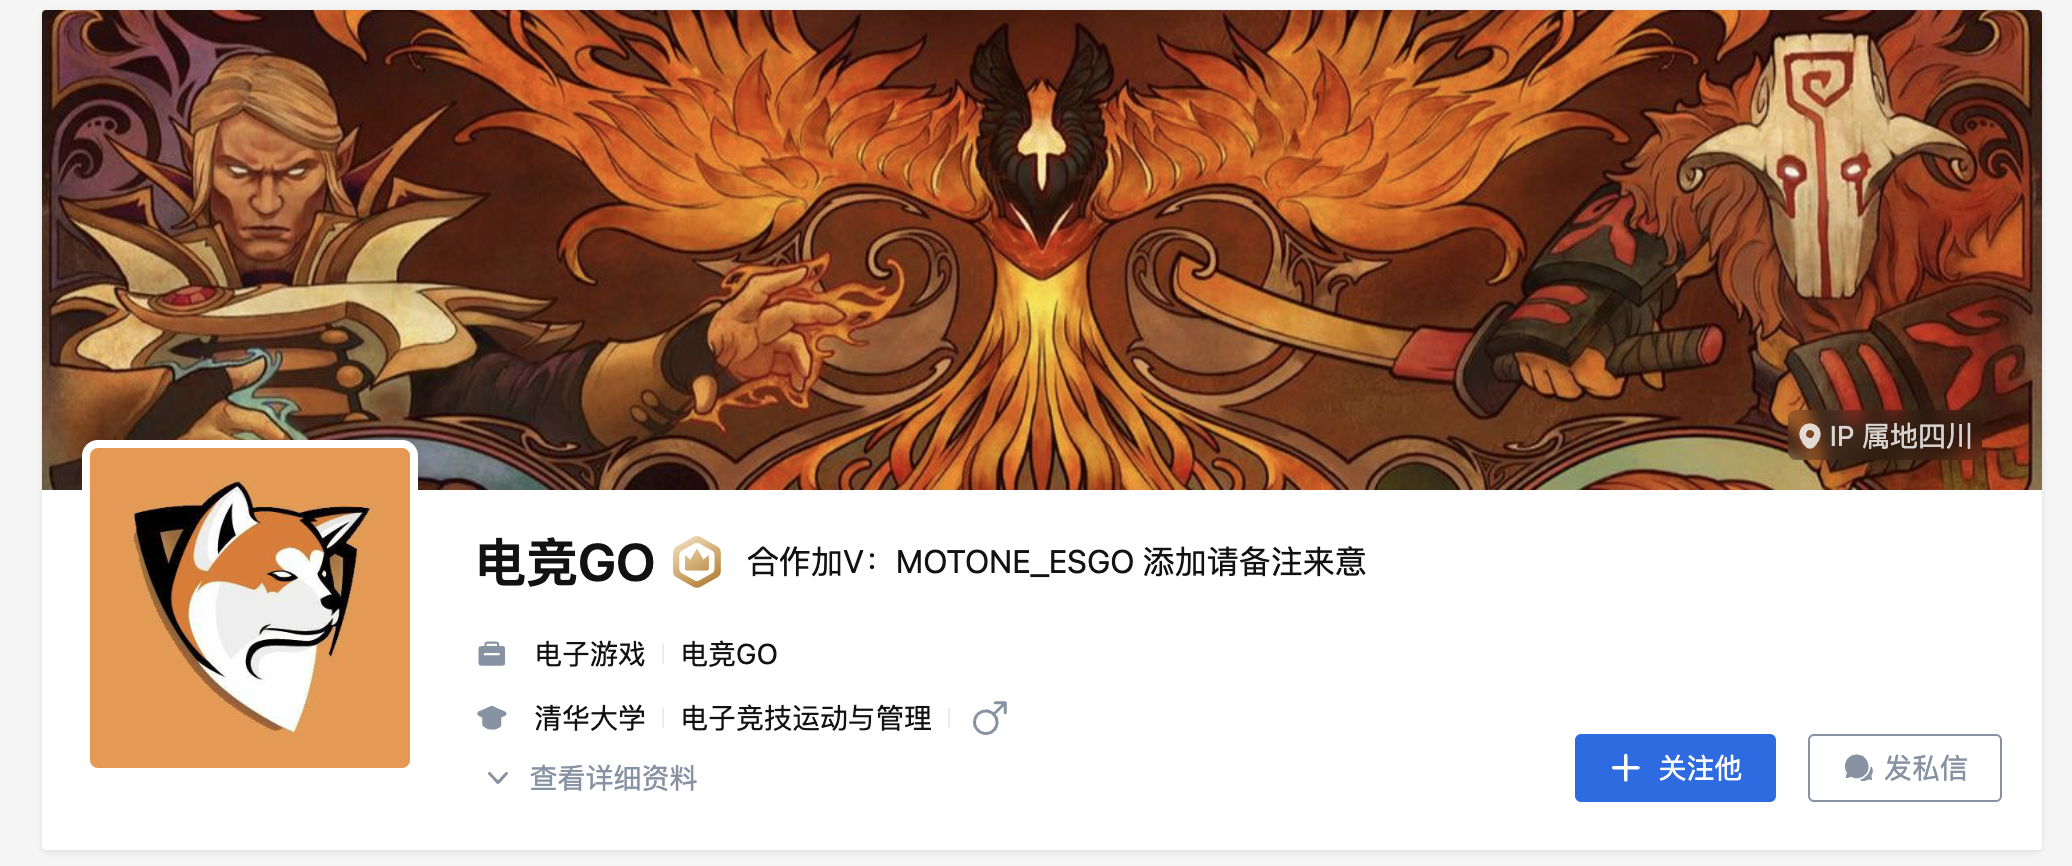Click the 清华大学 school label
This screenshot has width=2072, height=866.
pyautogui.click(x=590, y=718)
